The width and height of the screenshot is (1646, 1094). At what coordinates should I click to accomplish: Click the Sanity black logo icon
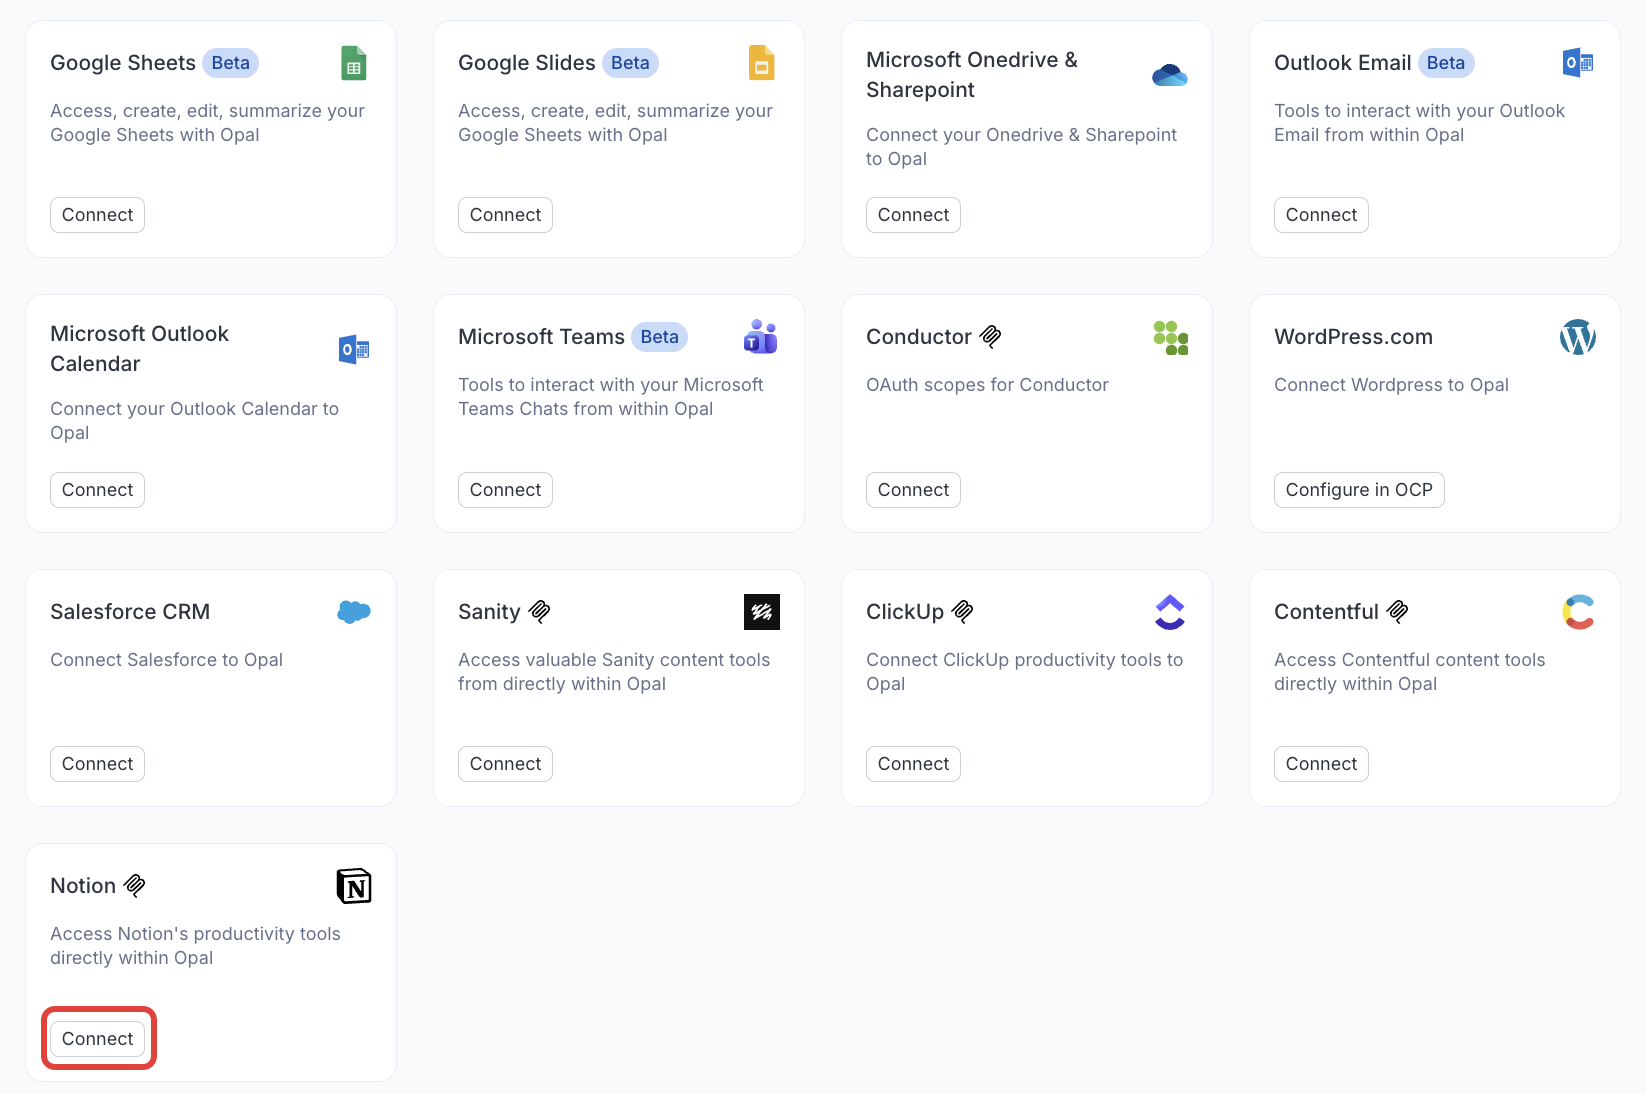[762, 612]
